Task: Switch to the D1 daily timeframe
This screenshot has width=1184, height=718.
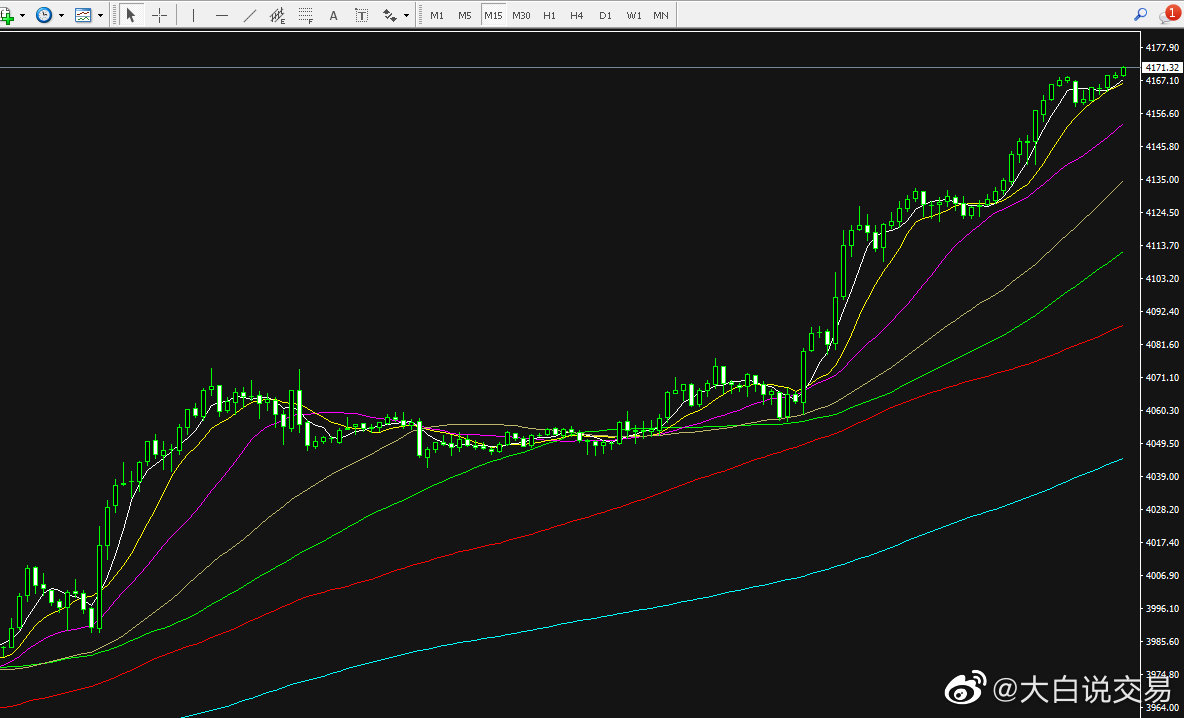Action: 605,16
